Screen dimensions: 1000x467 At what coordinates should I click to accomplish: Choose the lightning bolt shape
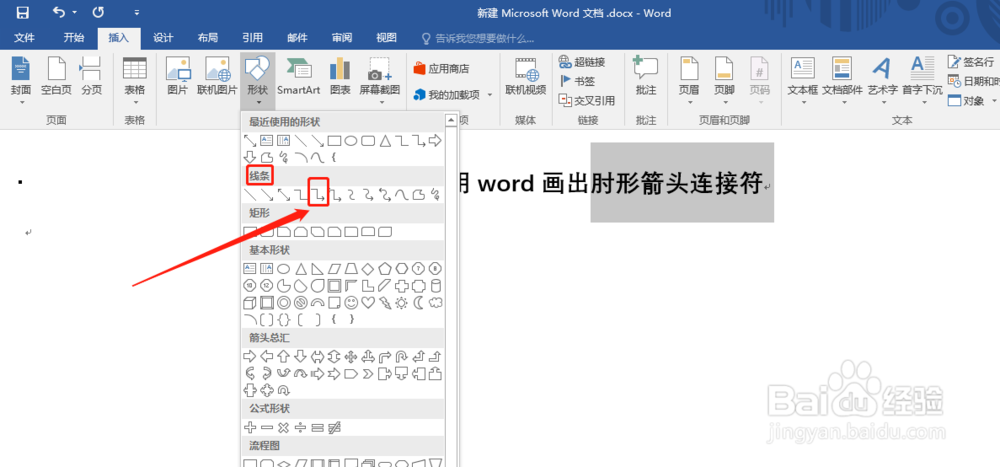[384, 302]
